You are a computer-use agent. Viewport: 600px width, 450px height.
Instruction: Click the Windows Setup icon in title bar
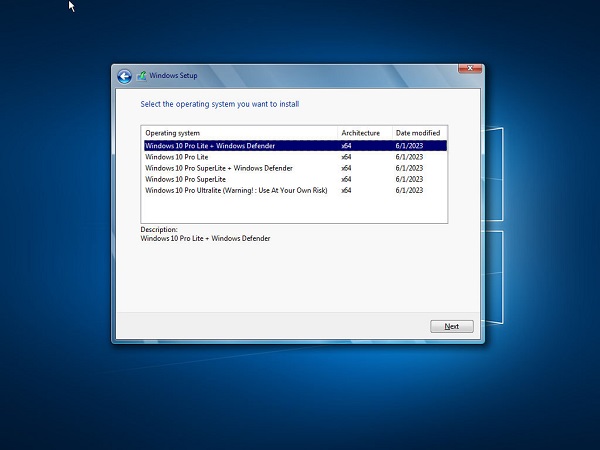point(142,75)
